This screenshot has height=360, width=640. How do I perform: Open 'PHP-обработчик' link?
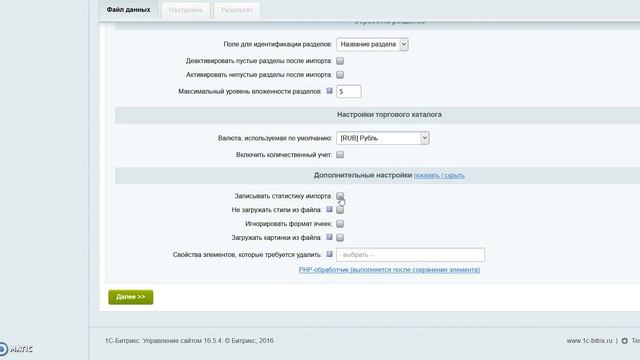click(x=389, y=270)
